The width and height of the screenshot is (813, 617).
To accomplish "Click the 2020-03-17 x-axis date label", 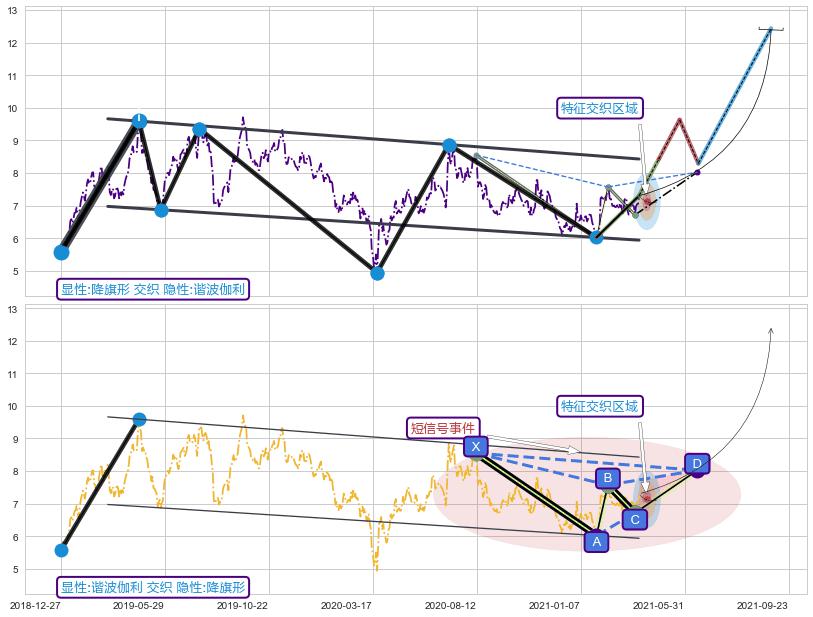I will point(346,605).
